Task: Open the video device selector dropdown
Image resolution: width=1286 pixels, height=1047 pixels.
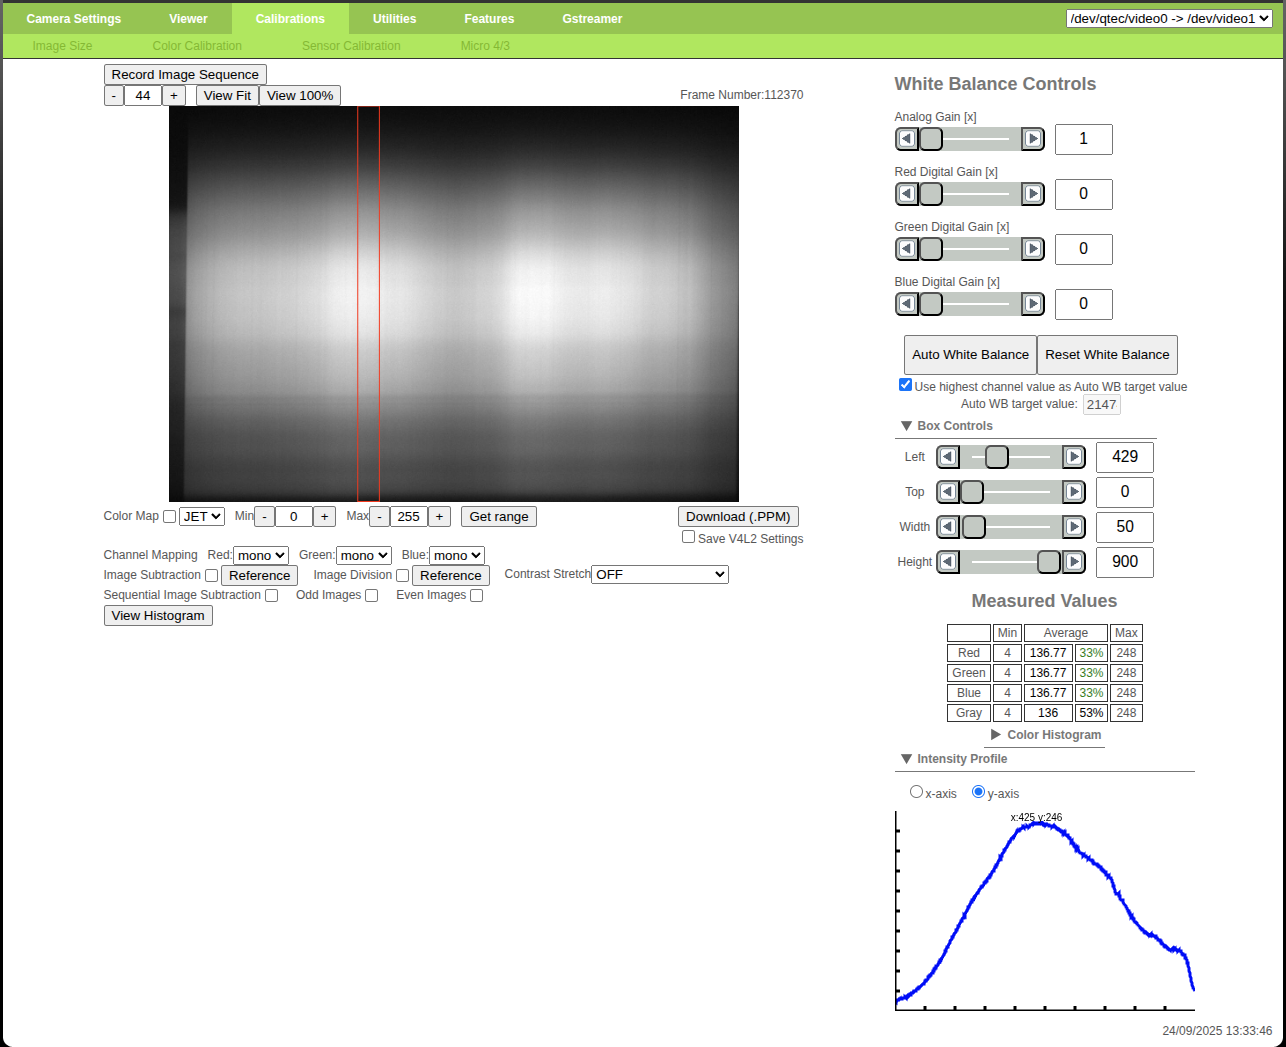Action: 1168,19
